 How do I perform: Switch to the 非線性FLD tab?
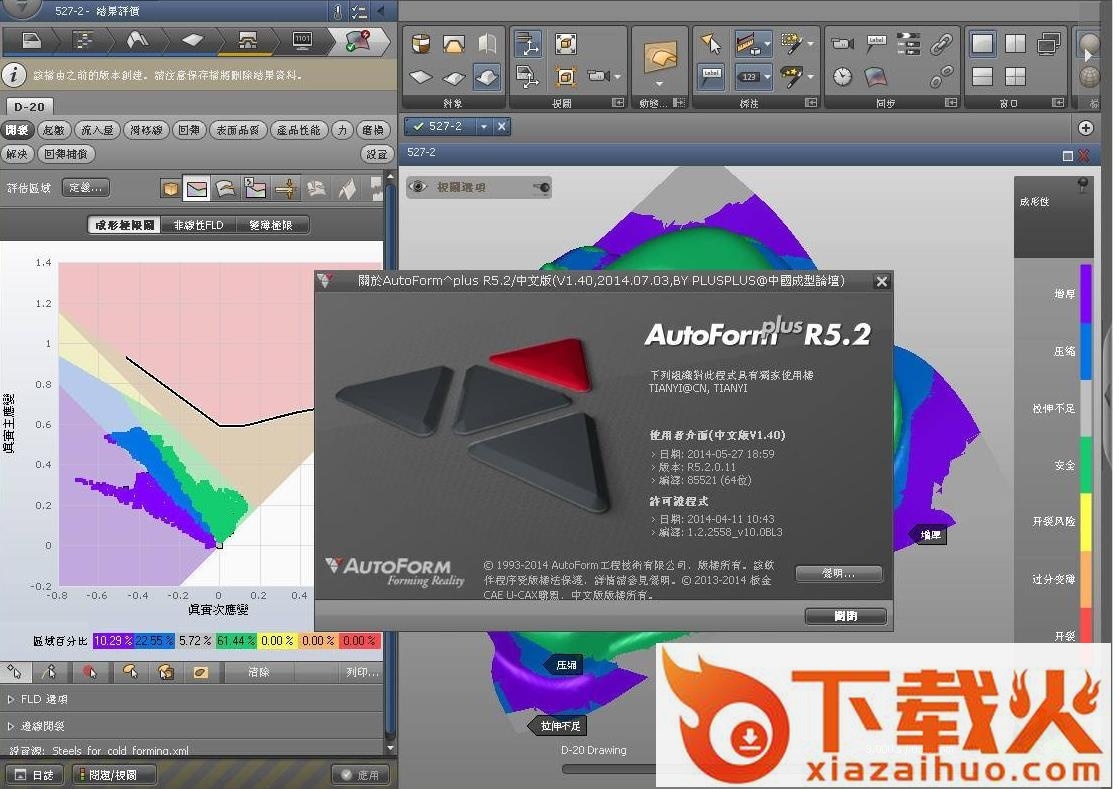[198, 226]
